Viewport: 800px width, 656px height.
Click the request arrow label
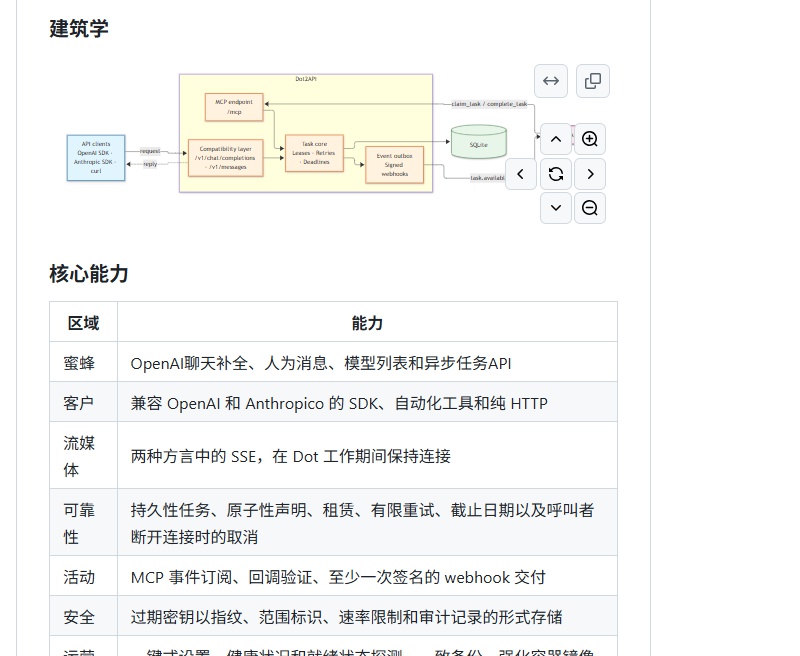pyautogui.click(x=150, y=151)
